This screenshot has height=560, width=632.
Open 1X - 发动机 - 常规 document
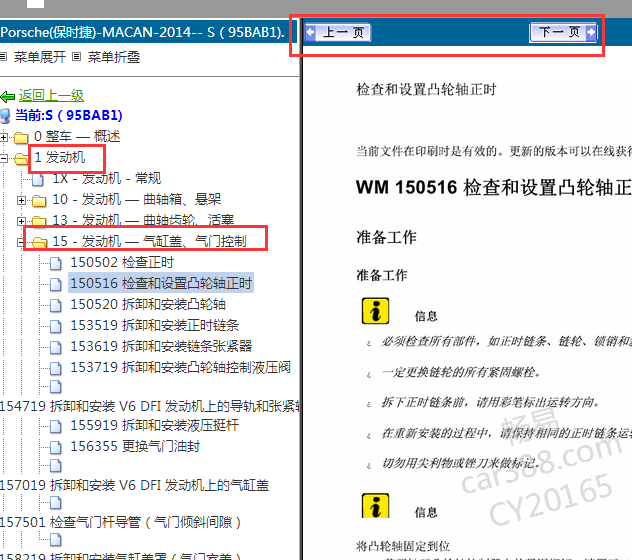(107, 178)
